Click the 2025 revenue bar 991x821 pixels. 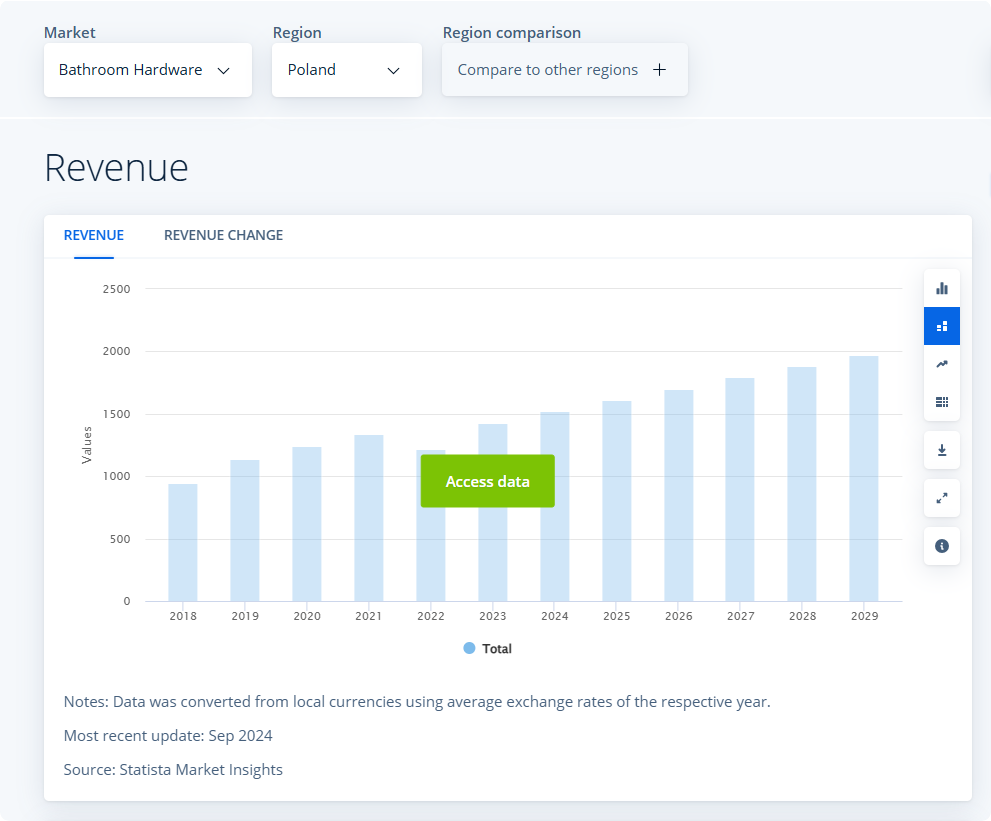[617, 501]
